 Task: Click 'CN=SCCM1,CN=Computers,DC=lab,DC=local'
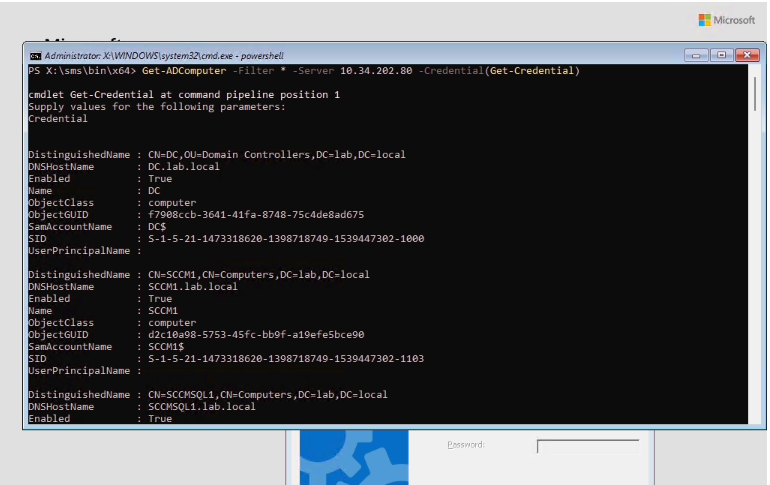click(x=259, y=275)
